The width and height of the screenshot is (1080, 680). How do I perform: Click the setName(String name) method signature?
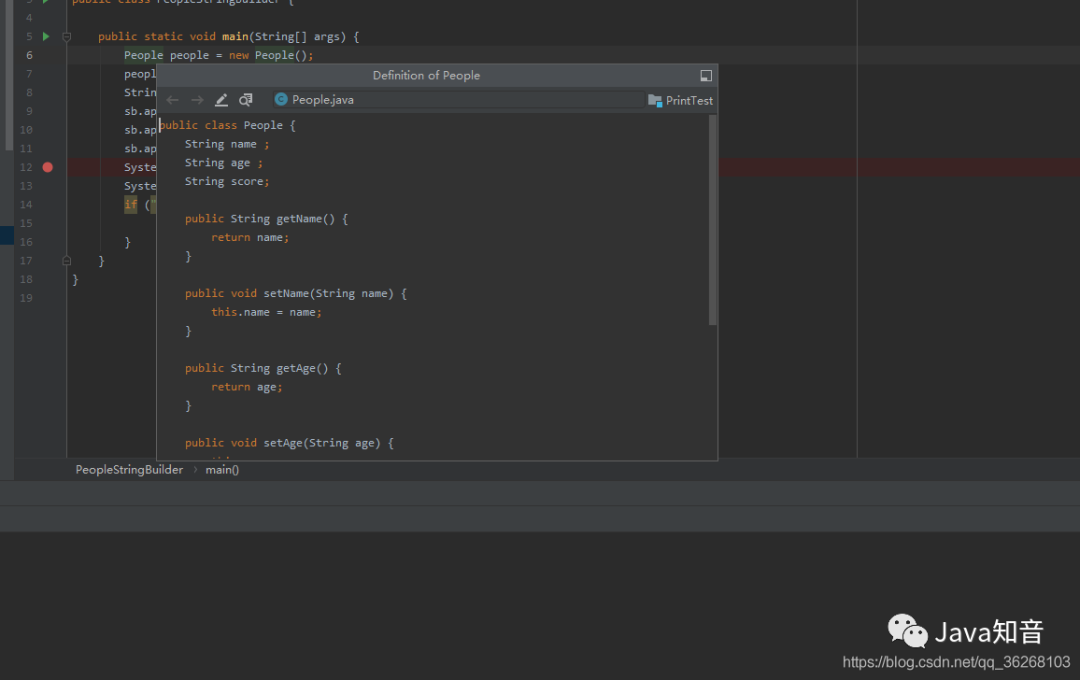pos(296,293)
